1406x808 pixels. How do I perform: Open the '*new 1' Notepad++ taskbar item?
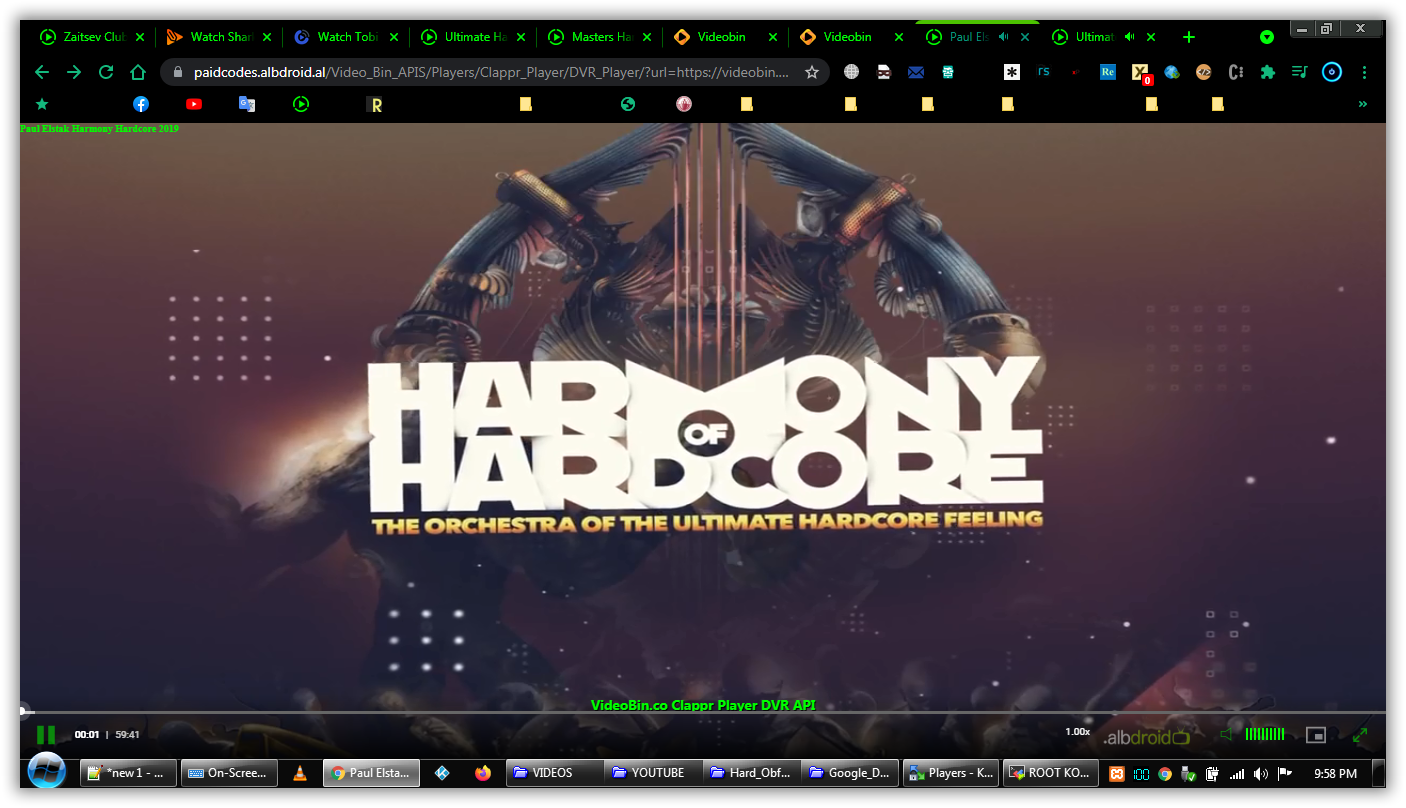coord(129,773)
